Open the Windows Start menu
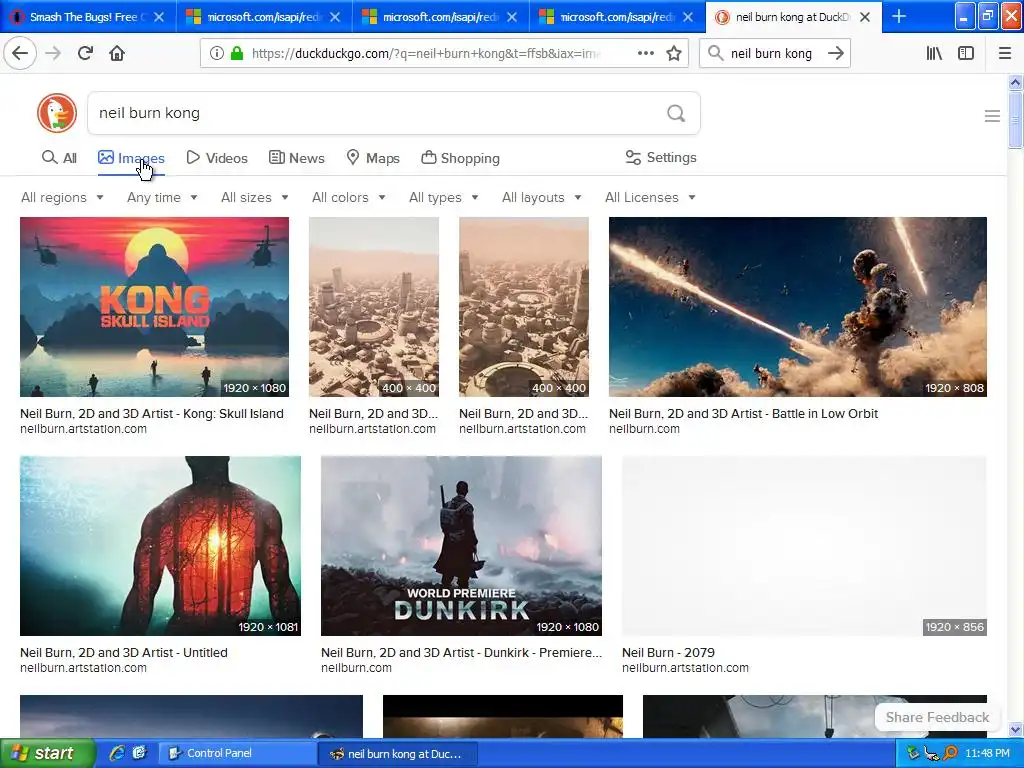The image size is (1024, 768). click(x=47, y=753)
